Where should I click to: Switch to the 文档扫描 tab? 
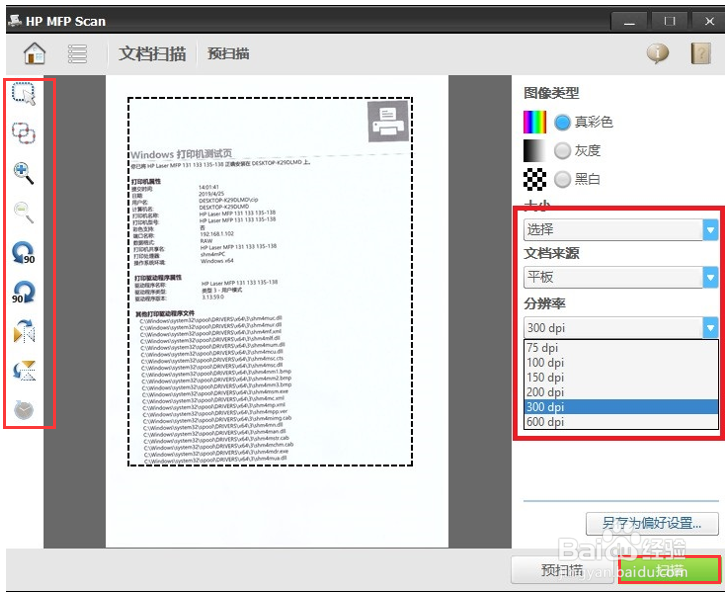coord(152,54)
